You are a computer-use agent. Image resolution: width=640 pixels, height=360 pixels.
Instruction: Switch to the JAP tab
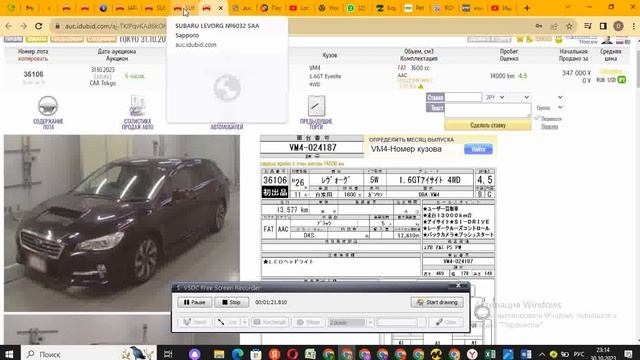(x=126, y=8)
